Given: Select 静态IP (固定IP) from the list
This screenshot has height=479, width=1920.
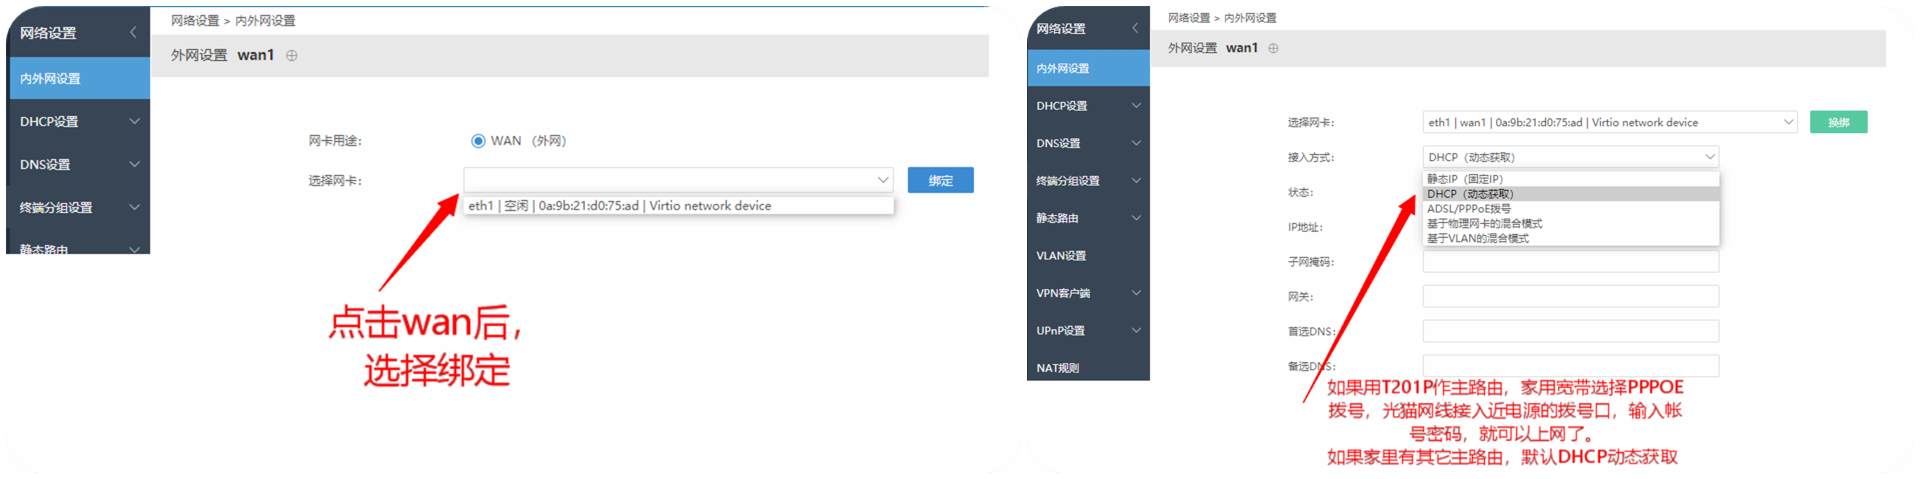Looking at the screenshot, I should tap(1465, 179).
